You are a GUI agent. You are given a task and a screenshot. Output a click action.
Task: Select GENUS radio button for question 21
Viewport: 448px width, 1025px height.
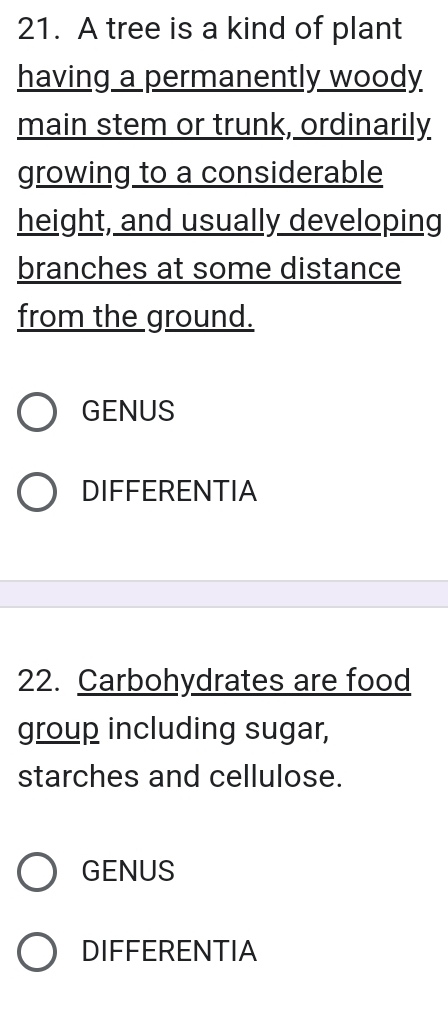click(37, 412)
